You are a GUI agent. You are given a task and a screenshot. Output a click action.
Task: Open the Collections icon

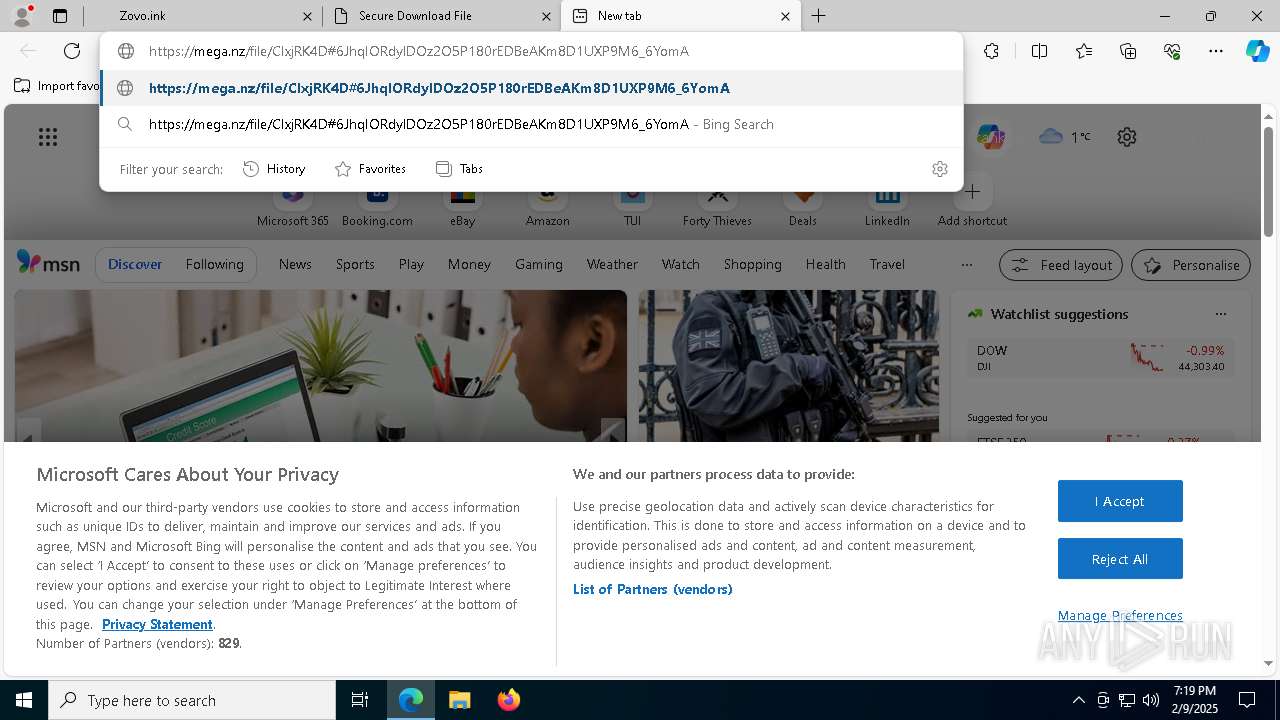pos(1128,51)
